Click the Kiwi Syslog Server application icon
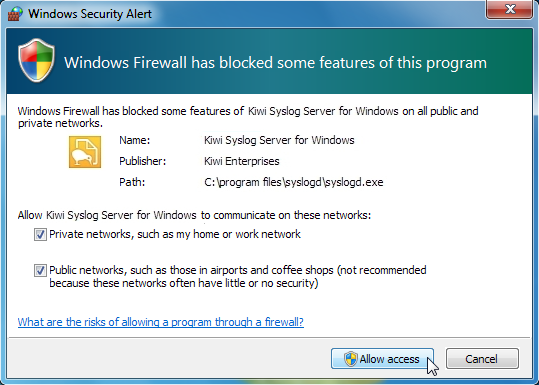 click(x=85, y=152)
